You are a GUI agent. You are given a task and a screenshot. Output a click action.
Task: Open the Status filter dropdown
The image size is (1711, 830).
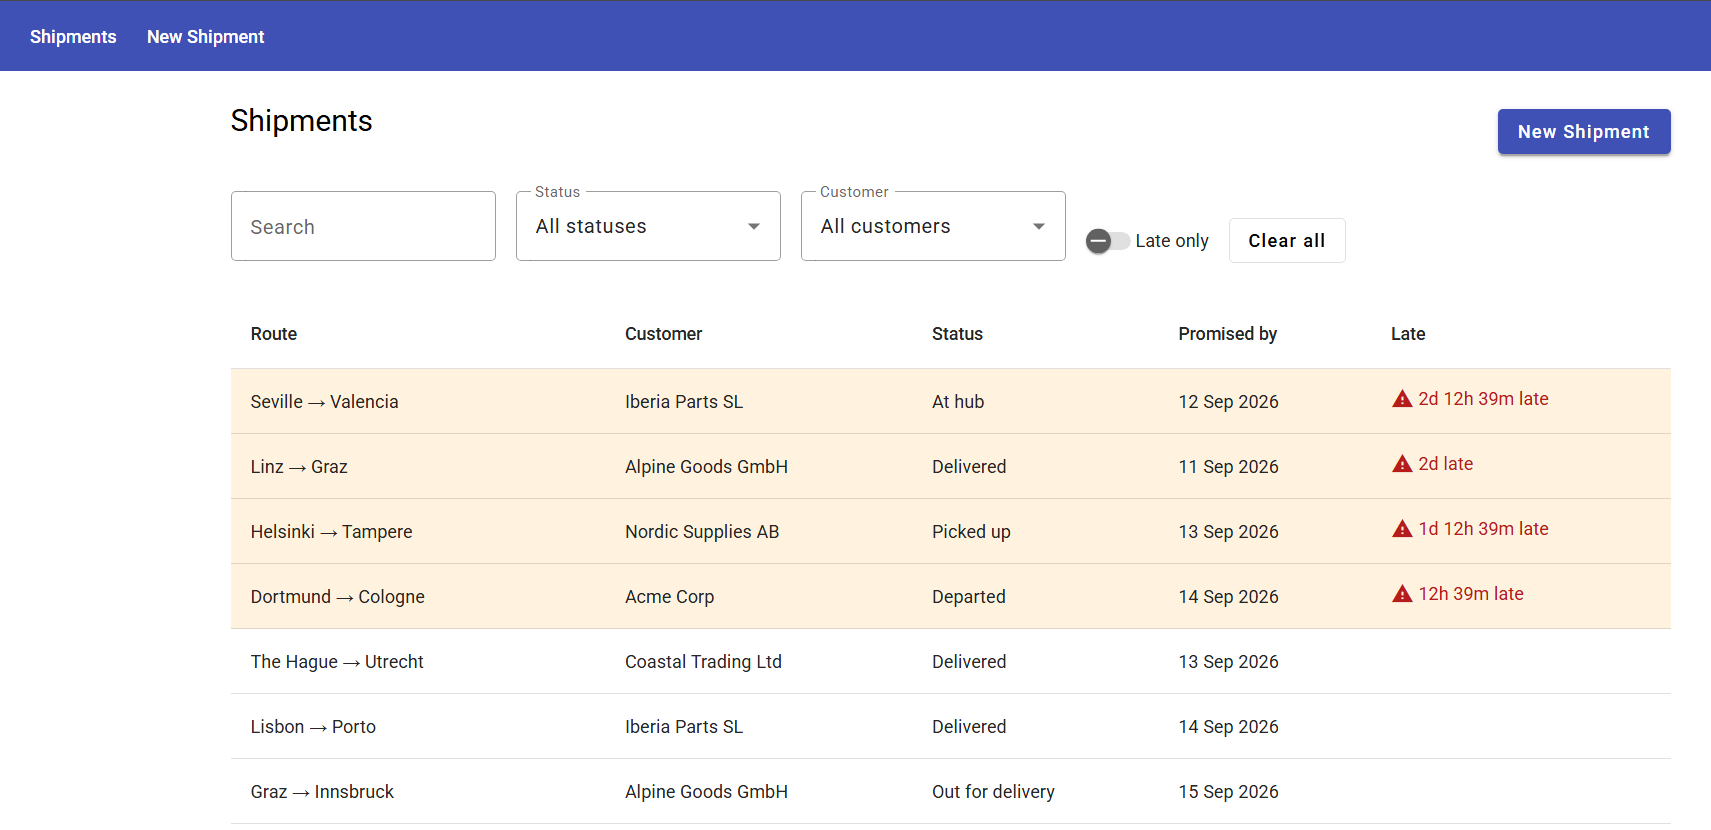point(648,226)
